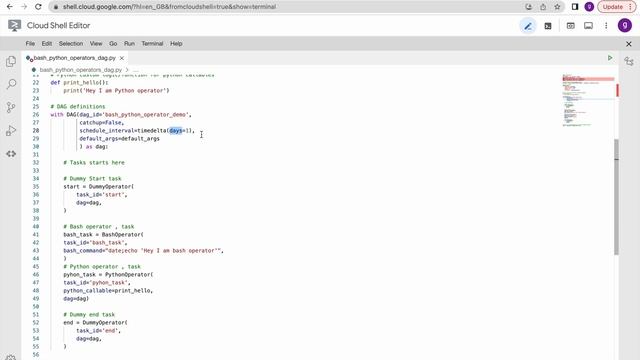Open the Selection menu

(71, 43)
